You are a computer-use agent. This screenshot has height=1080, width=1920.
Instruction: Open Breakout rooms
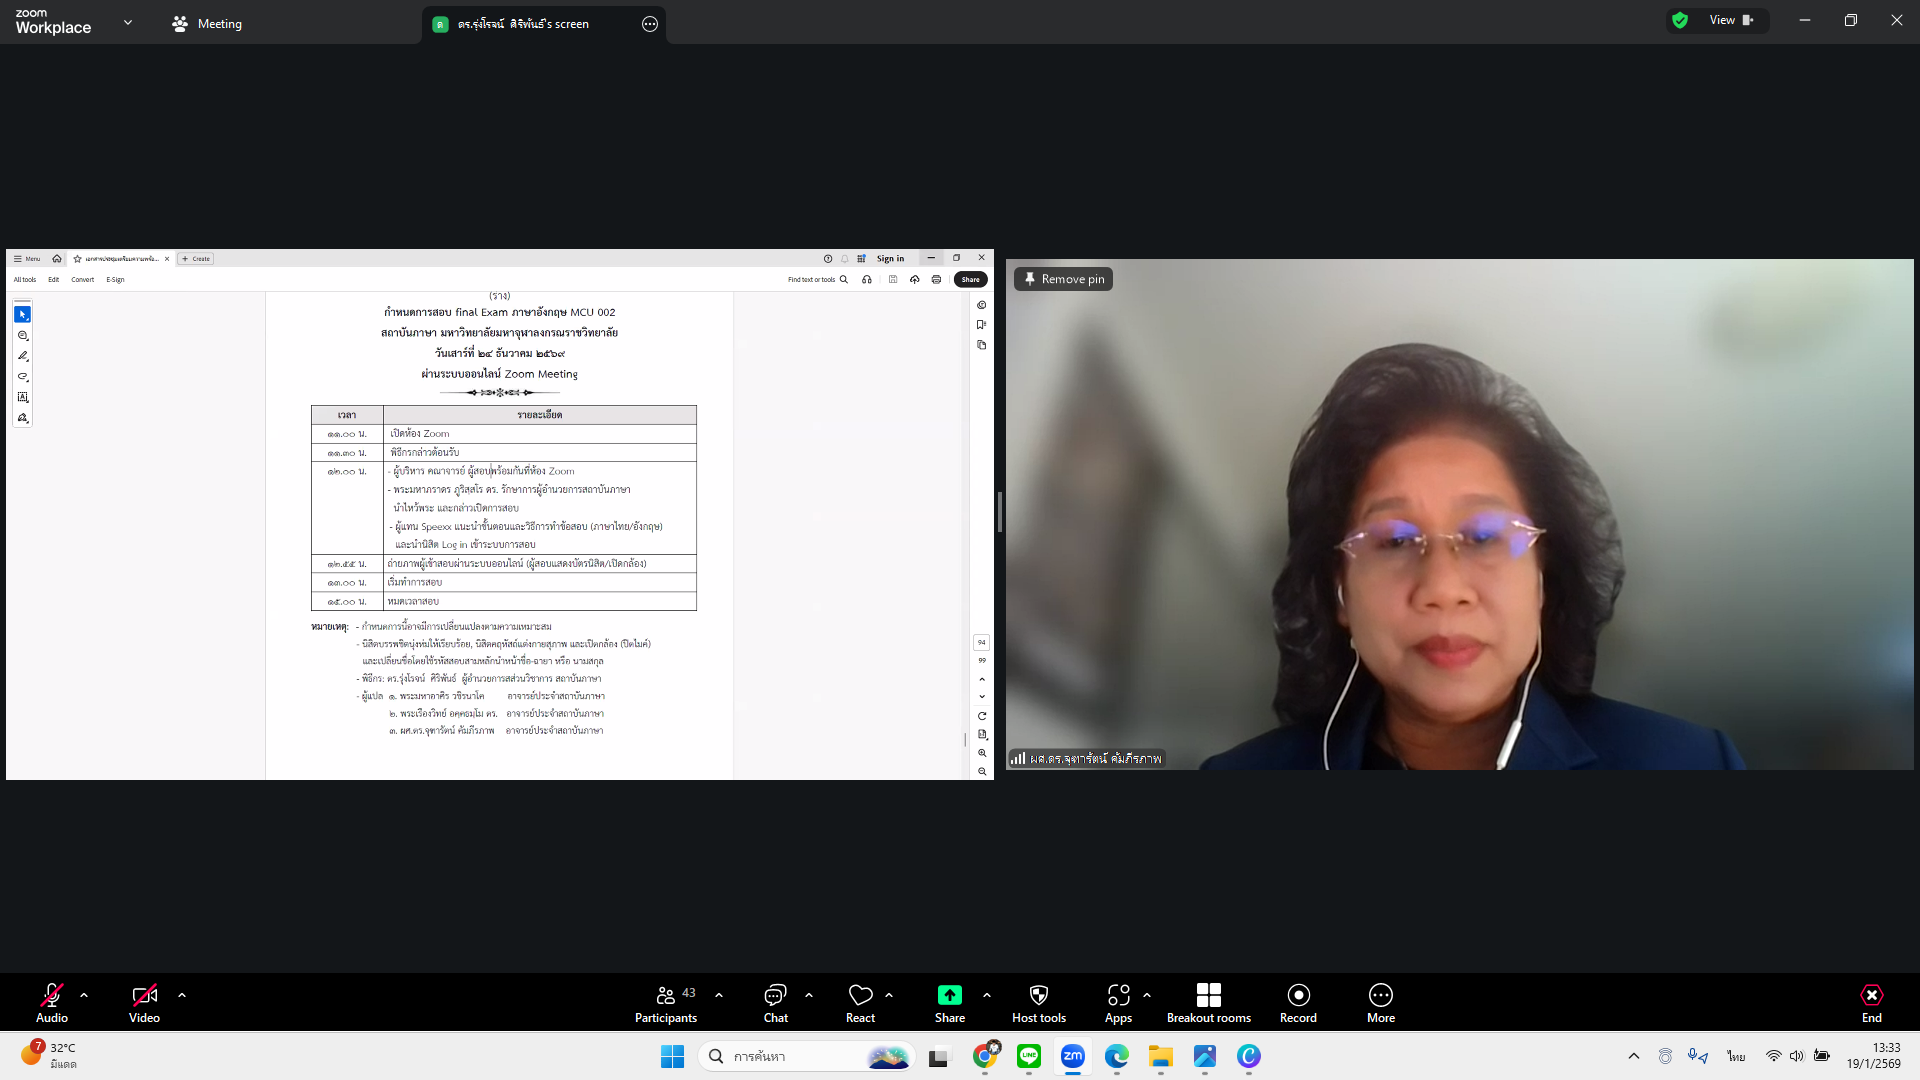point(1208,1003)
